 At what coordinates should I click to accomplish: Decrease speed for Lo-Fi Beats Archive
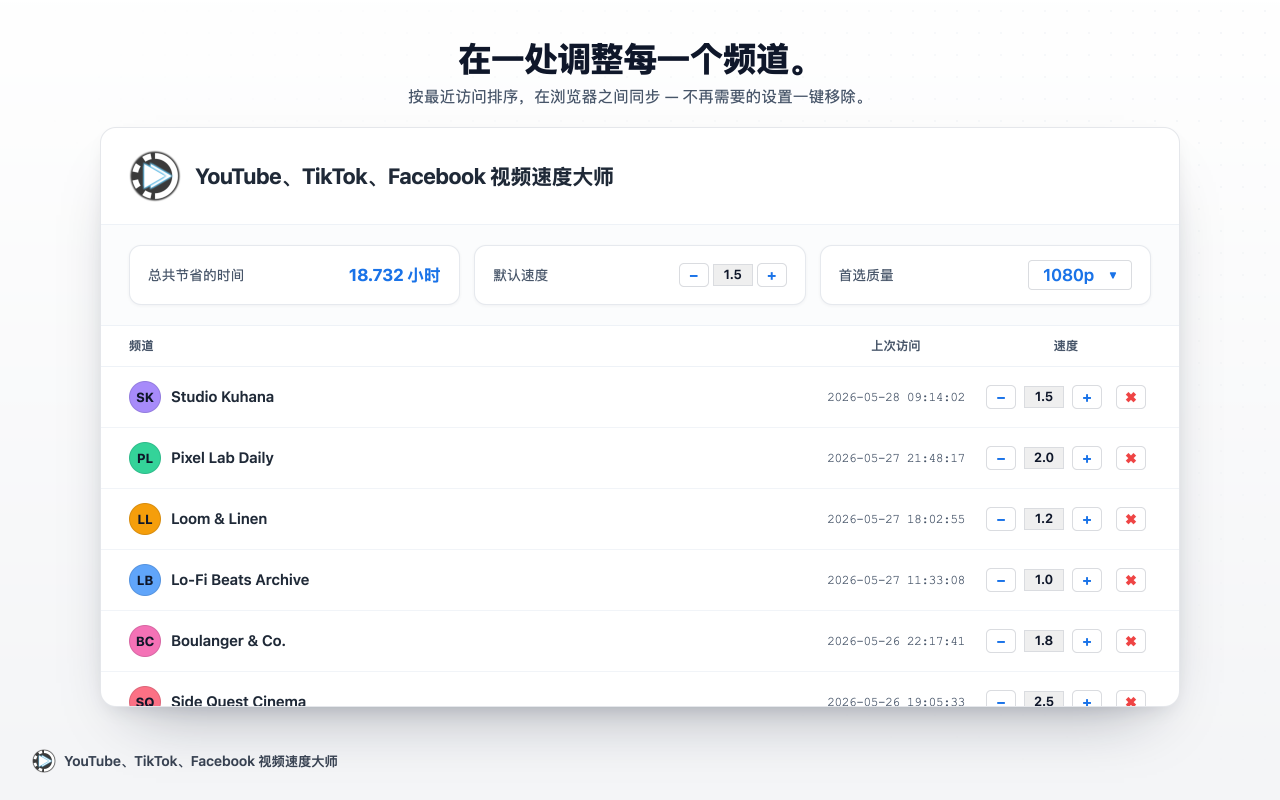click(x=1001, y=580)
